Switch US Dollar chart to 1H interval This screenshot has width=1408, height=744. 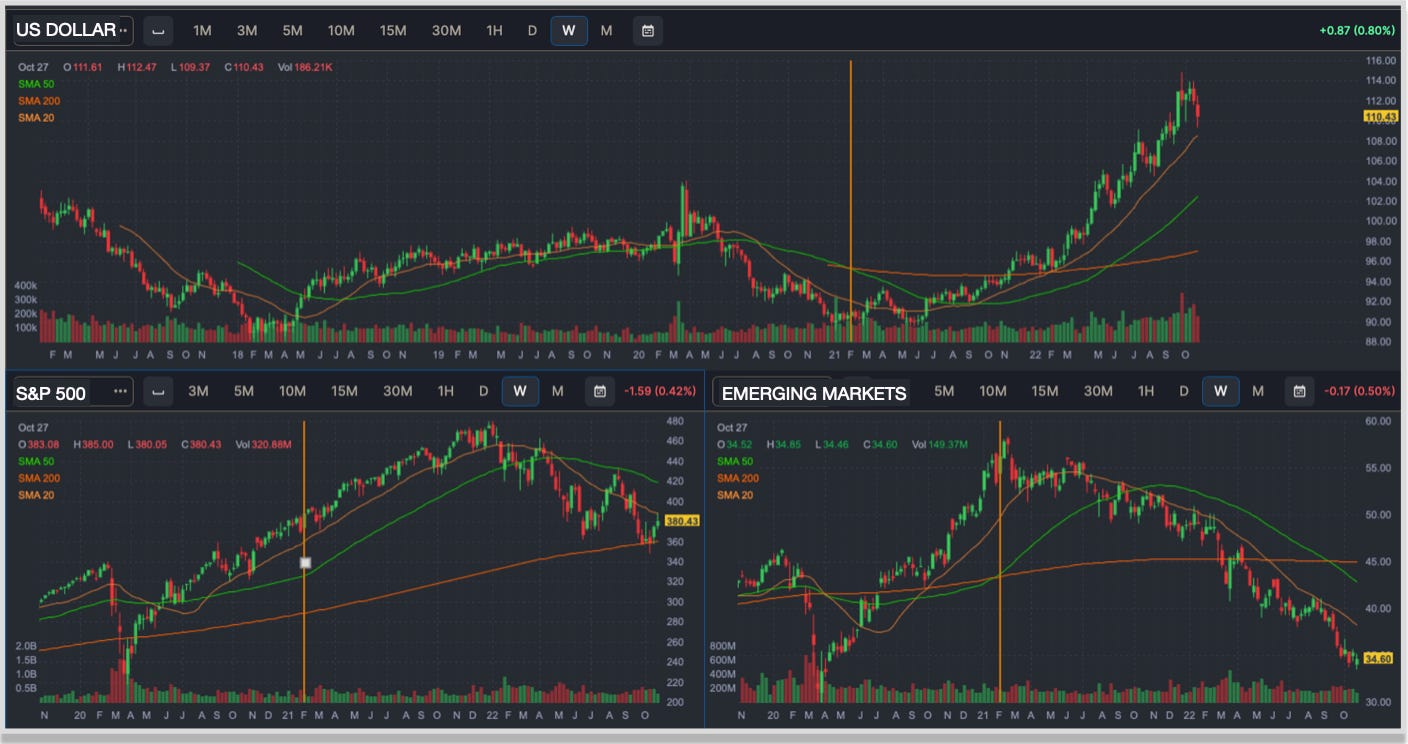(x=494, y=31)
